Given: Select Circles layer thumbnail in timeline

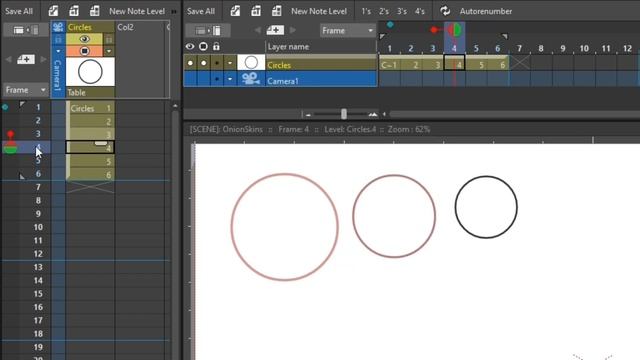Looking at the screenshot, I should (x=251, y=63).
